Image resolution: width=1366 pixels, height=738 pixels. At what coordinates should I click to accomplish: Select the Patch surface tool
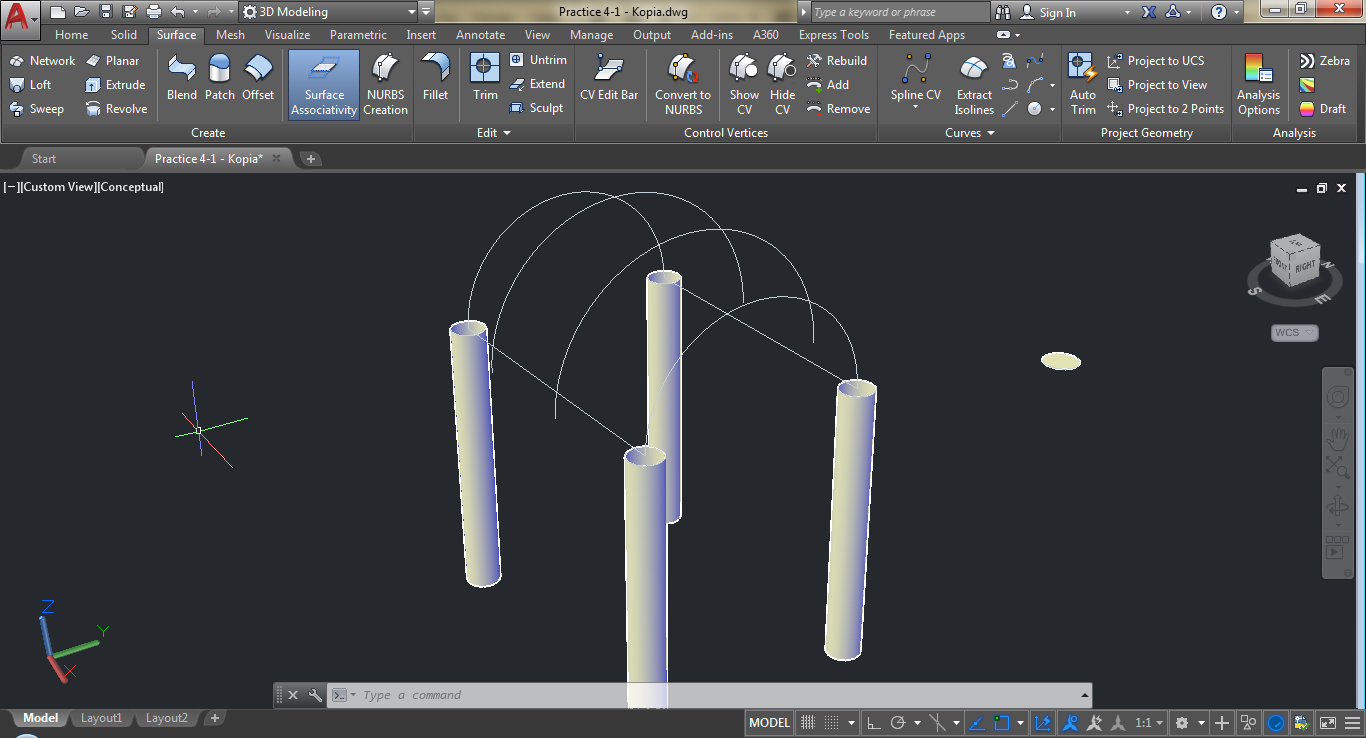219,77
